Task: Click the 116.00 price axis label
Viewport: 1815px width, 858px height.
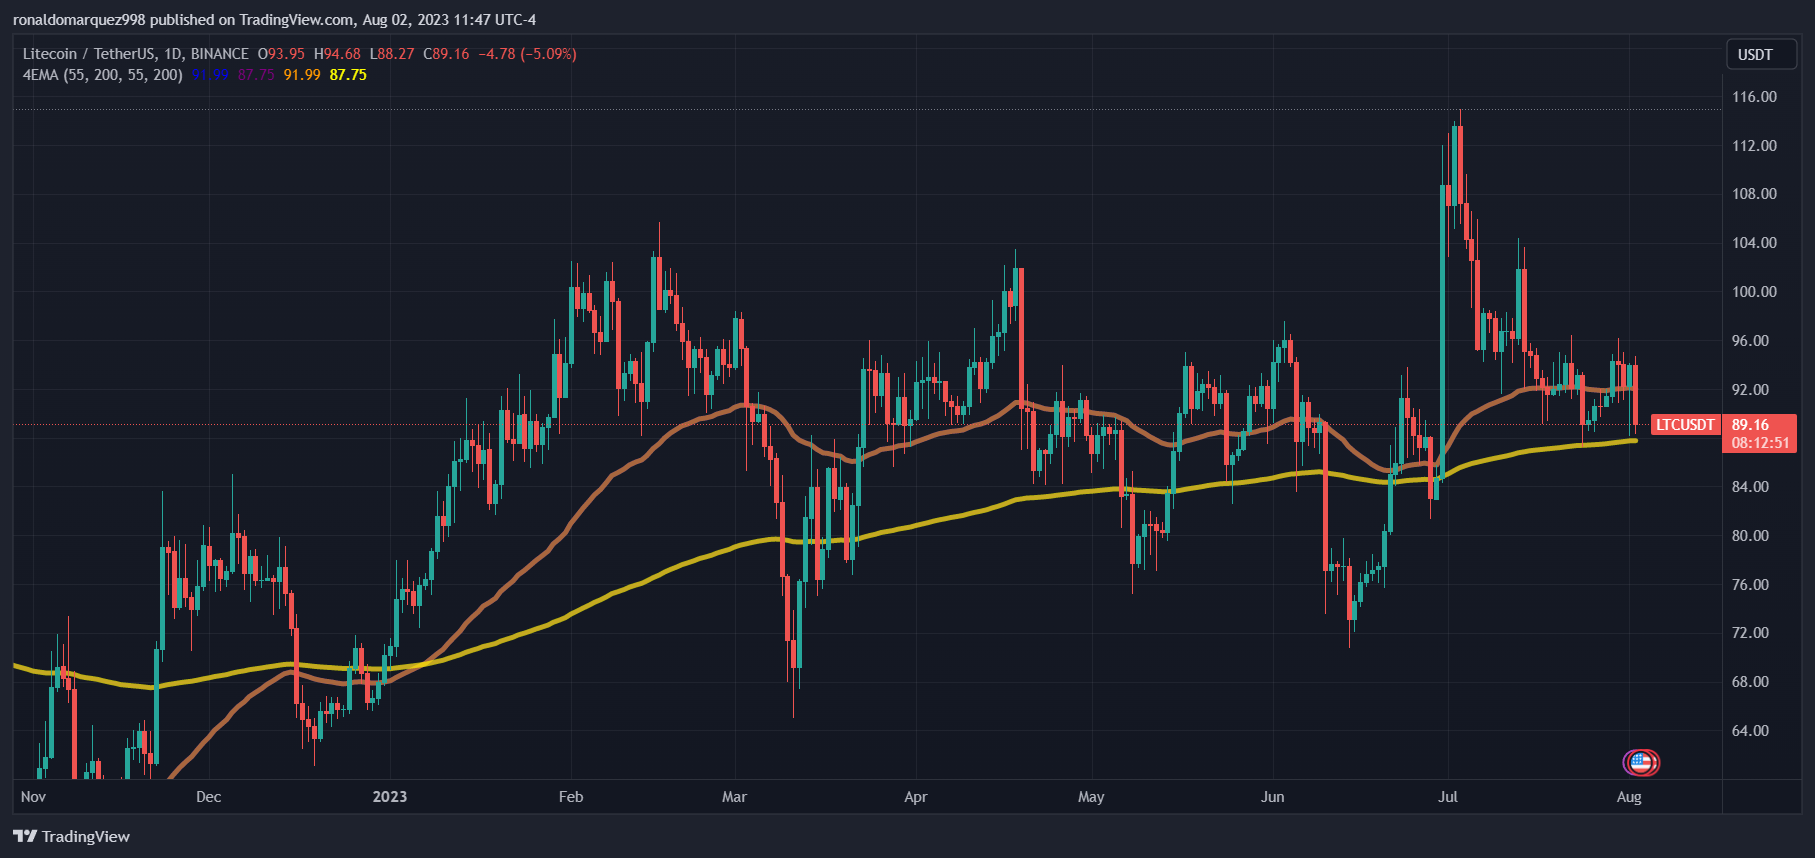Action: pyautogui.click(x=1754, y=97)
